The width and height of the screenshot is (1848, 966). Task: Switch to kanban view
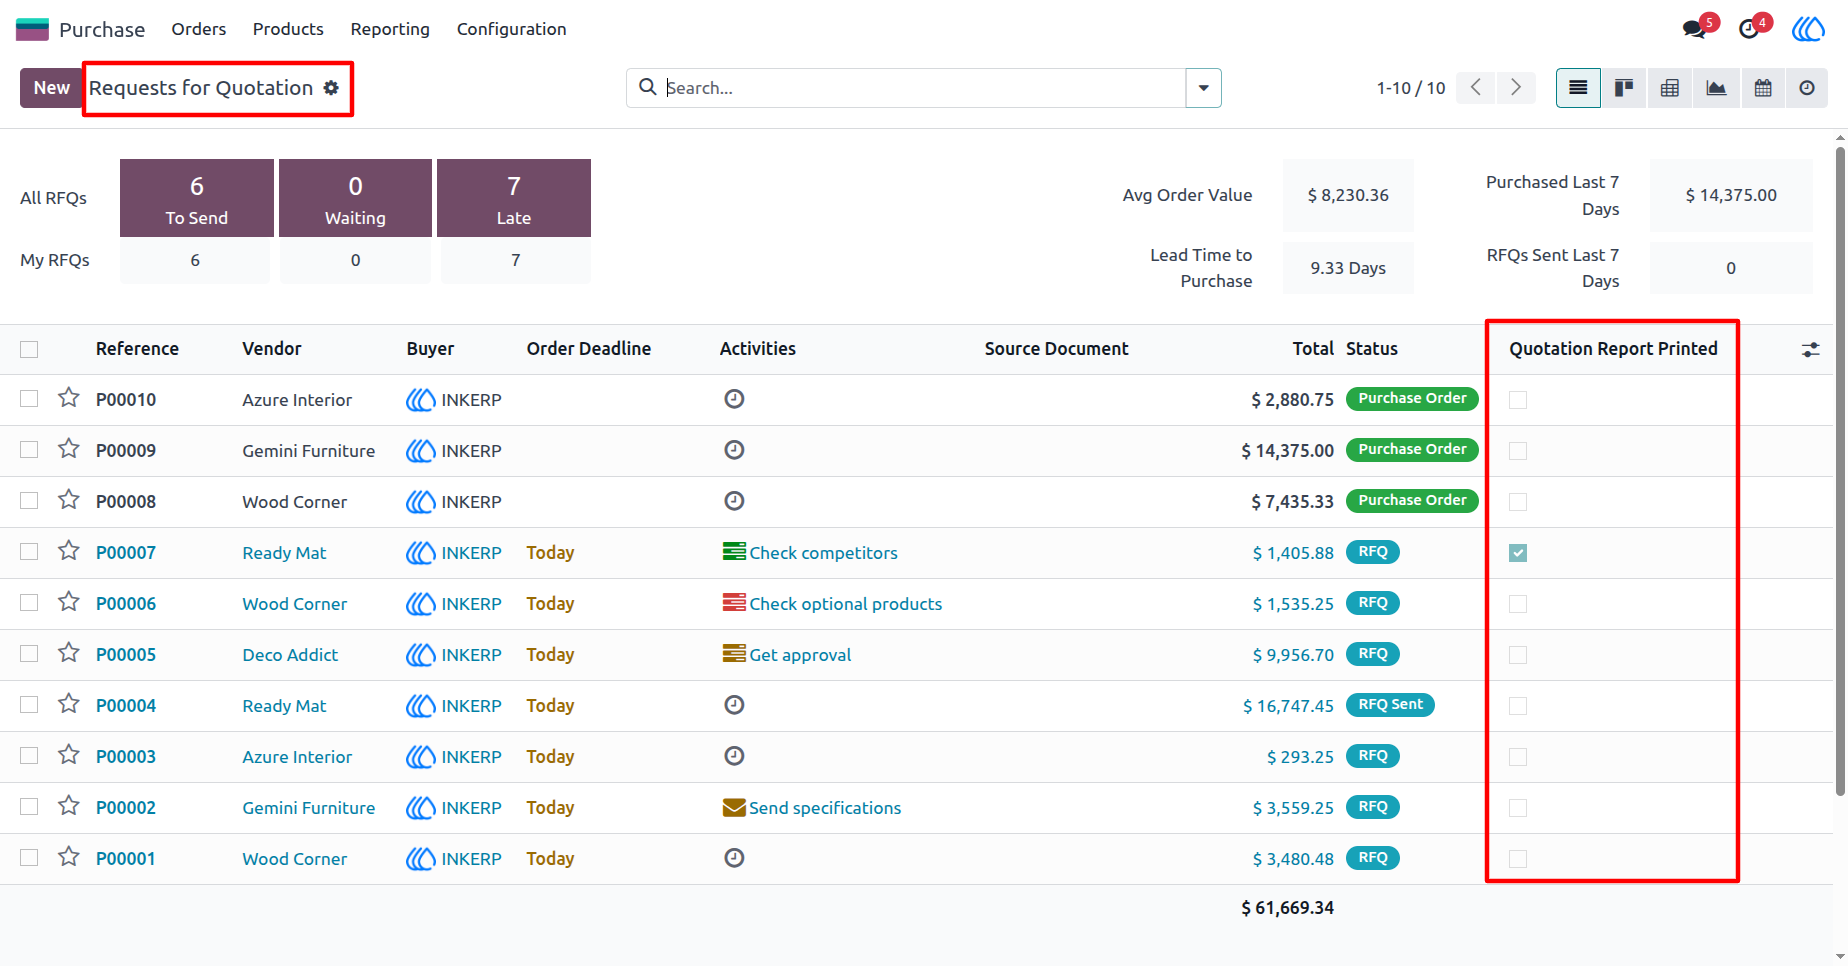[1624, 88]
